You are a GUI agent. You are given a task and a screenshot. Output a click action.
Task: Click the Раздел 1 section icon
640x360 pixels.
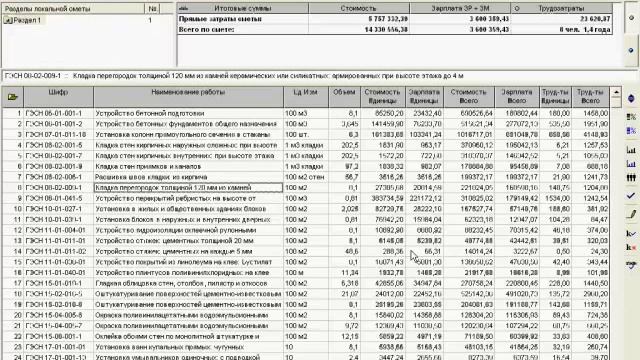pyautogui.click(x=8, y=20)
